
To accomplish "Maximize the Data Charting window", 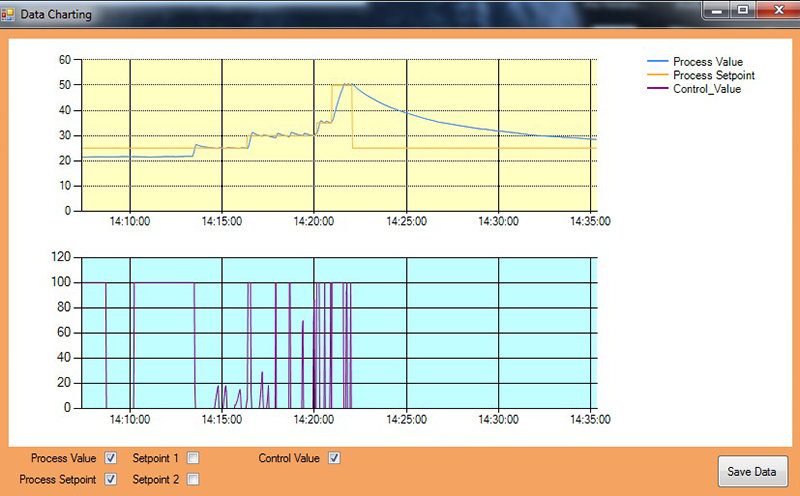I will pos(742,10).
